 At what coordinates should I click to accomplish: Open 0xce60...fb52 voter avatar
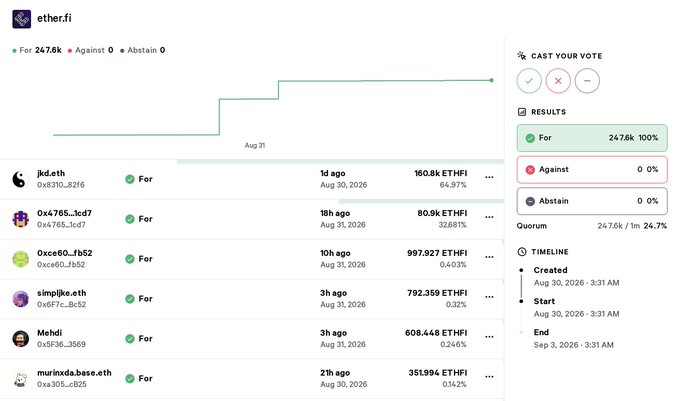coord(20,259)
